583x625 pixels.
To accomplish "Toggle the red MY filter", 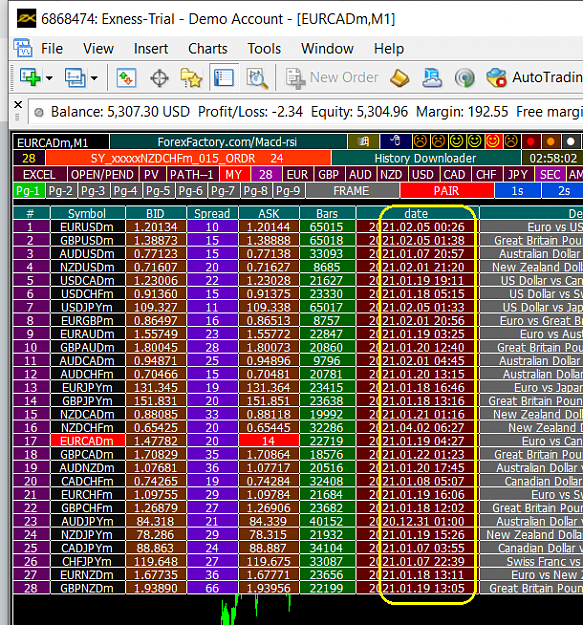I will point(234,175).
